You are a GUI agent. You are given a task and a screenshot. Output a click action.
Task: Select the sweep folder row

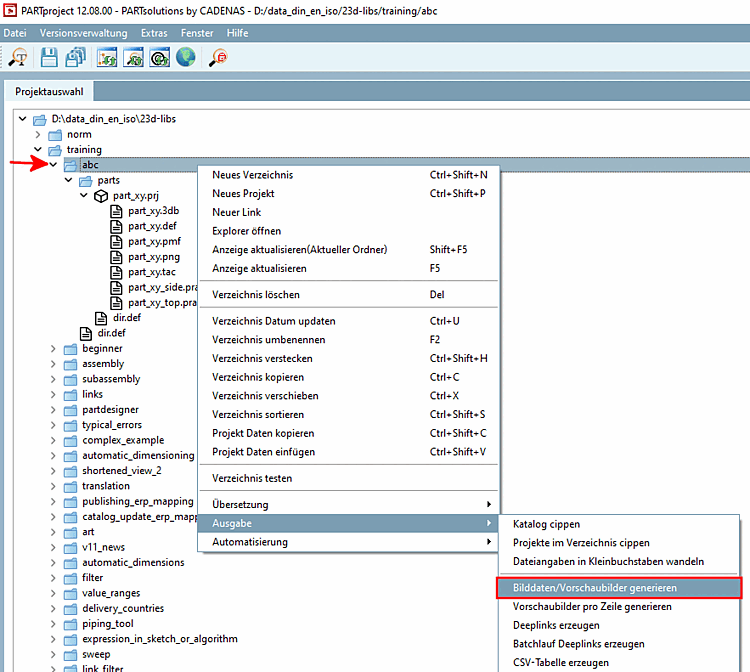click(x=96, y=654)
